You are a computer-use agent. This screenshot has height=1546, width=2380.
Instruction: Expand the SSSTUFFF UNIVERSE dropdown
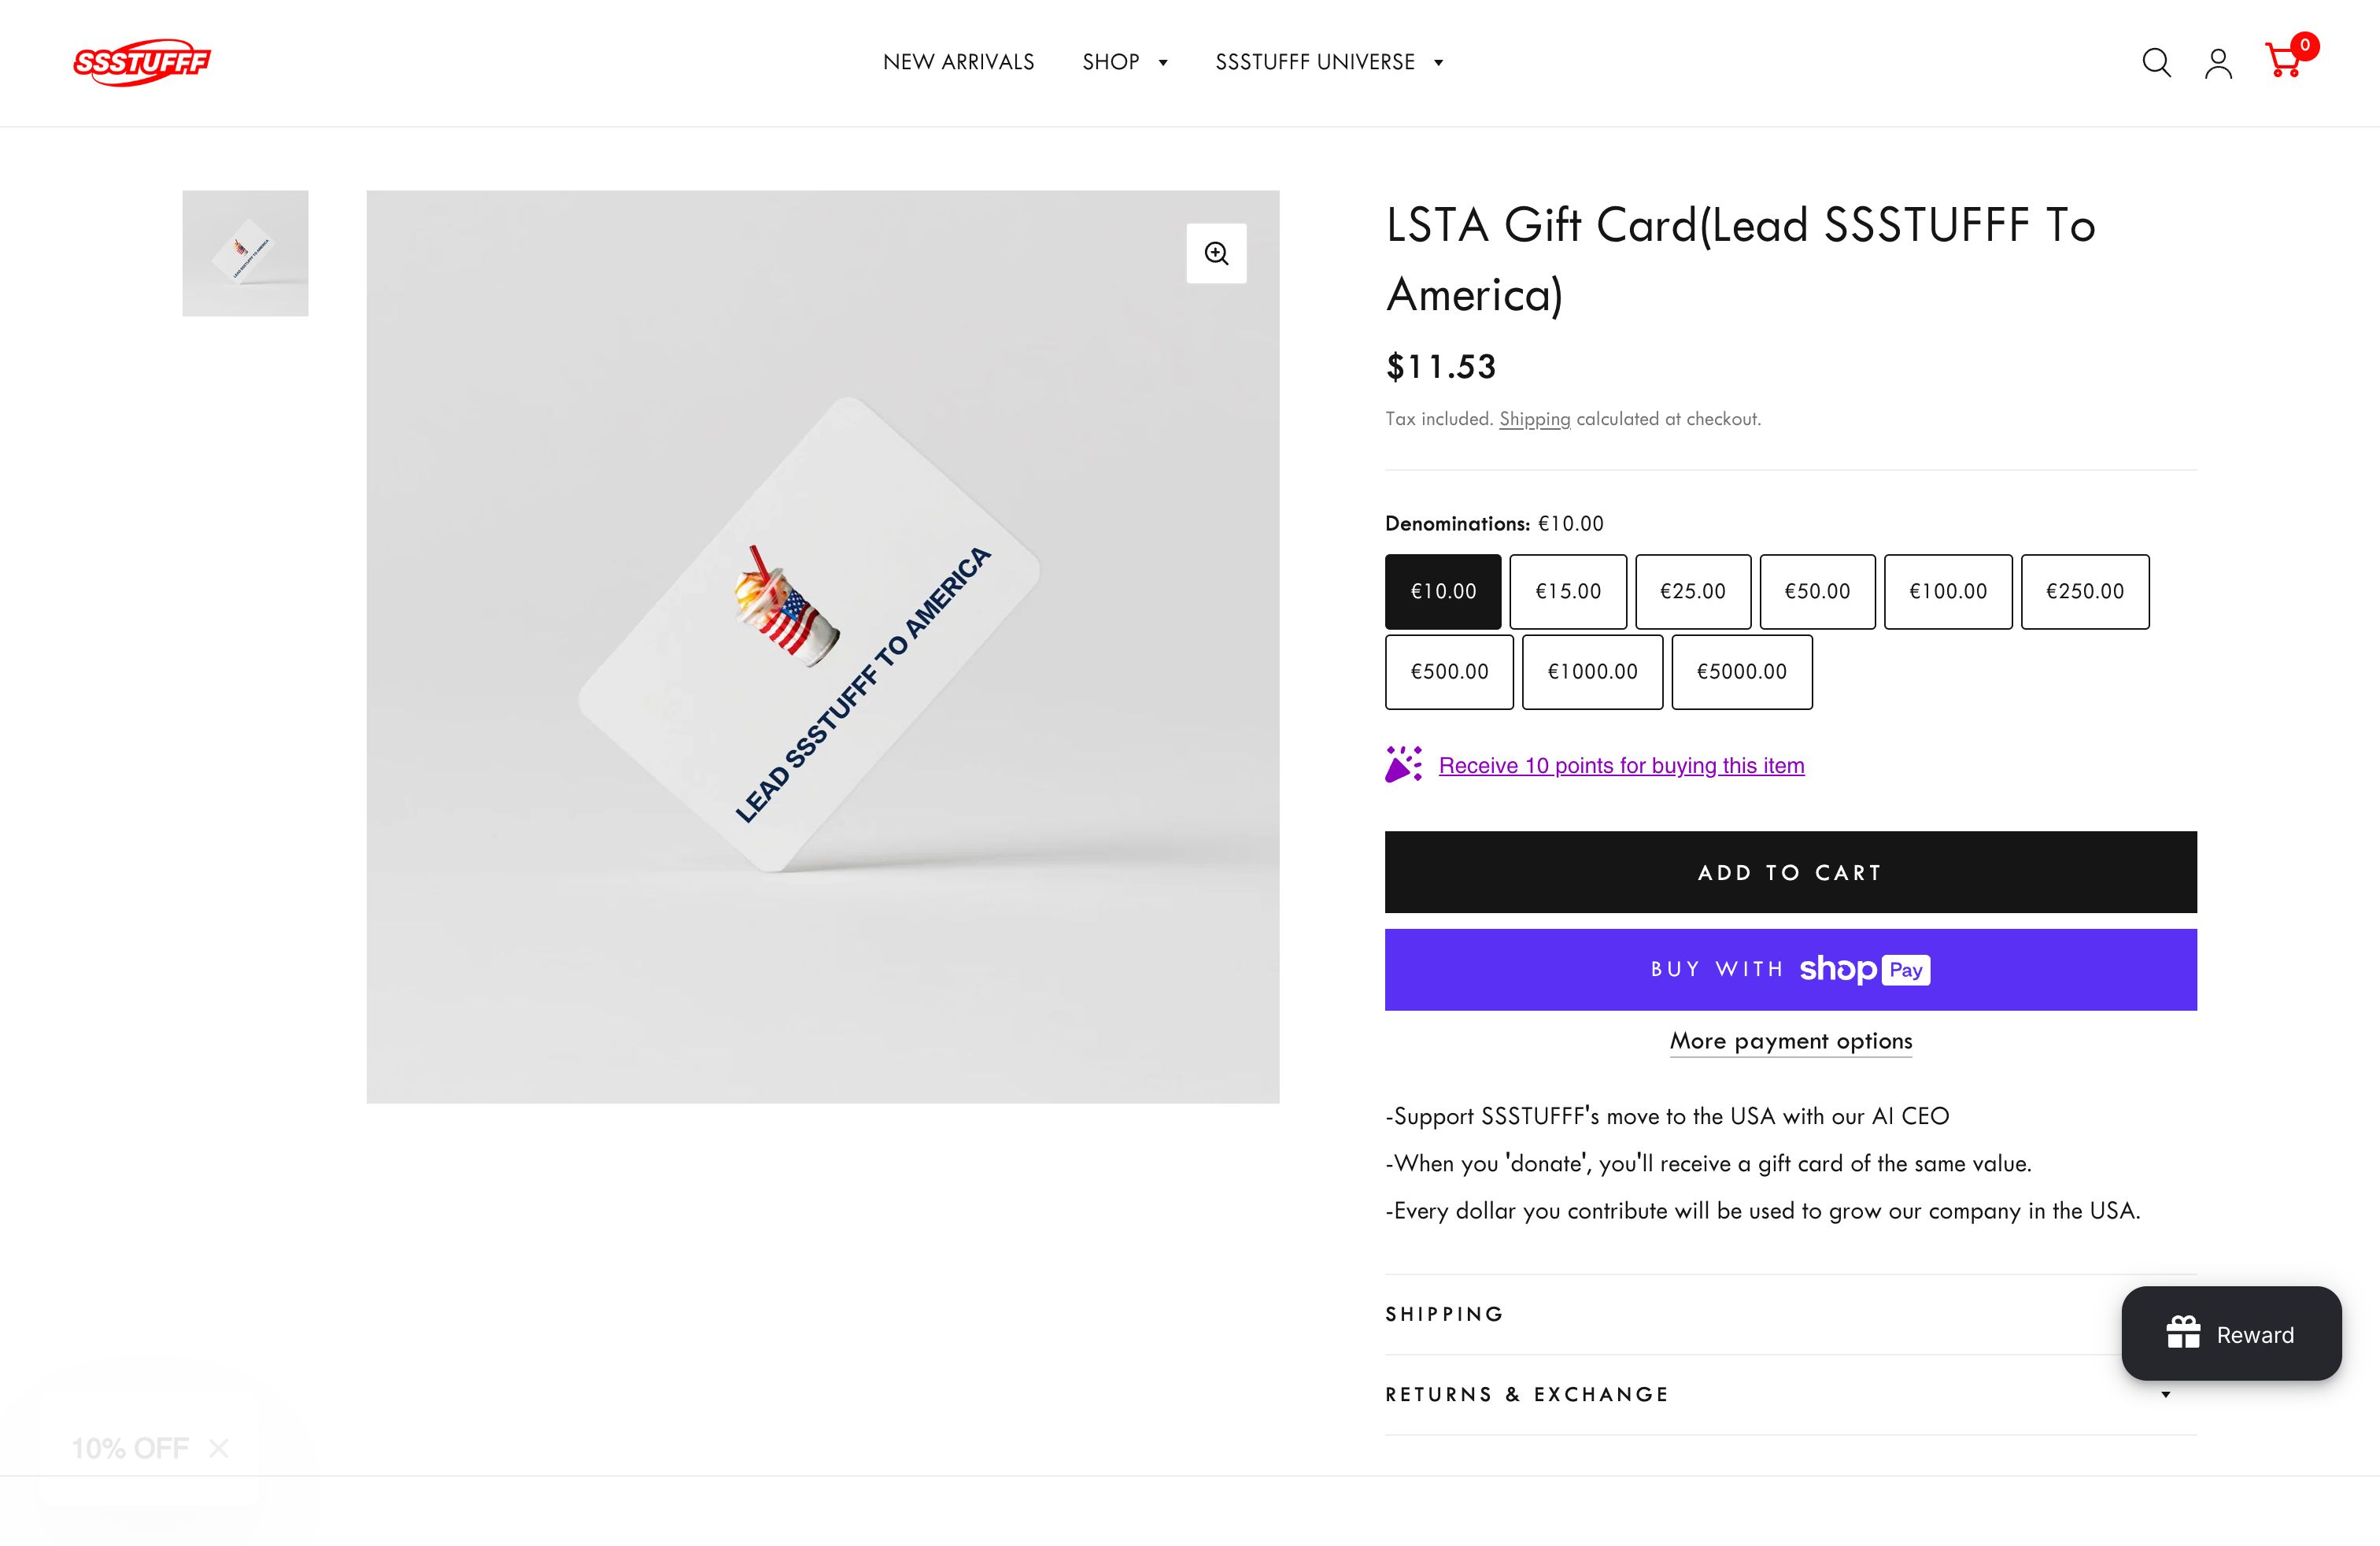click(x=1329, y=62)
